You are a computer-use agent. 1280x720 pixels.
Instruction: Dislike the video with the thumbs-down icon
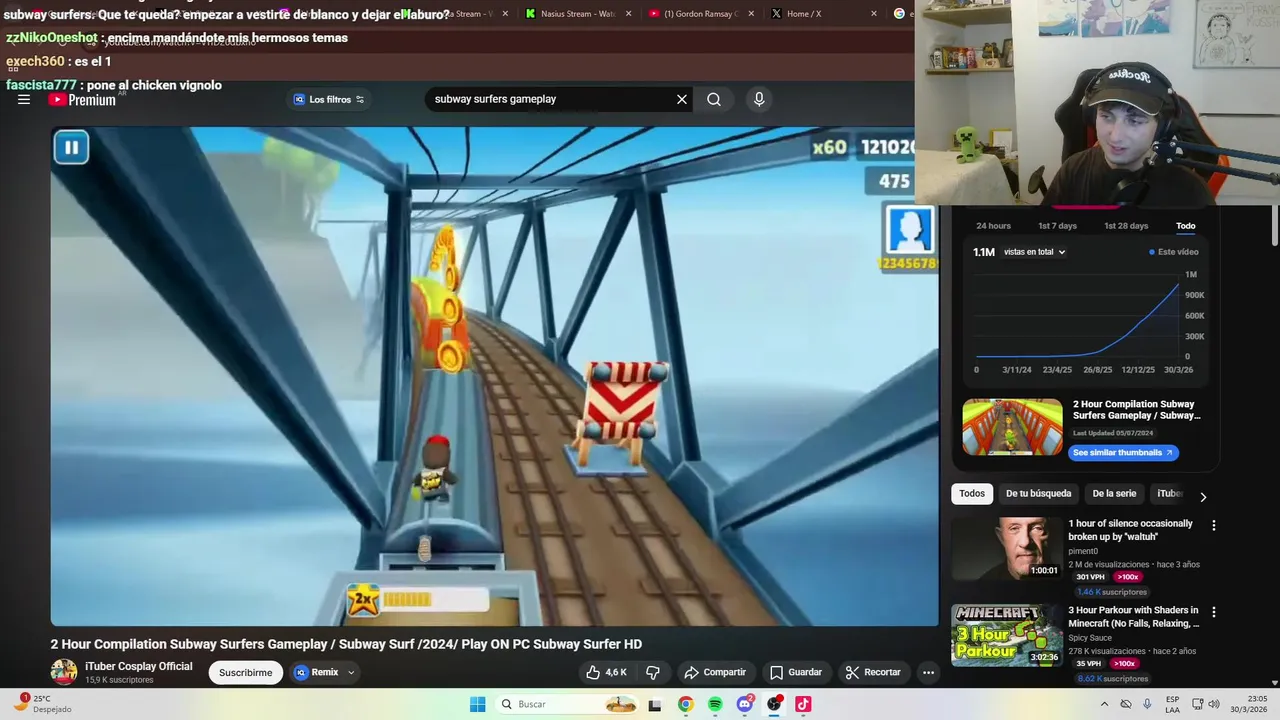click(653, 672)
